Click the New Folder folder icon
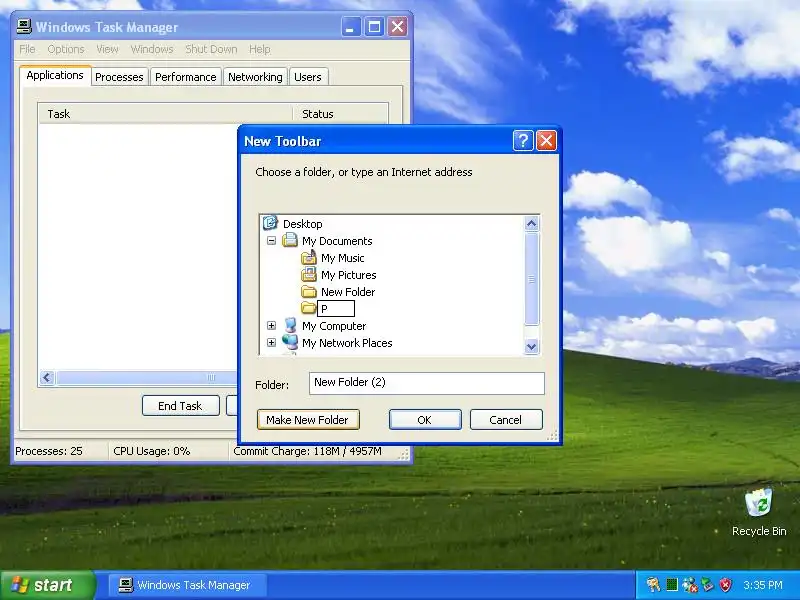 (x=309, y=291)
